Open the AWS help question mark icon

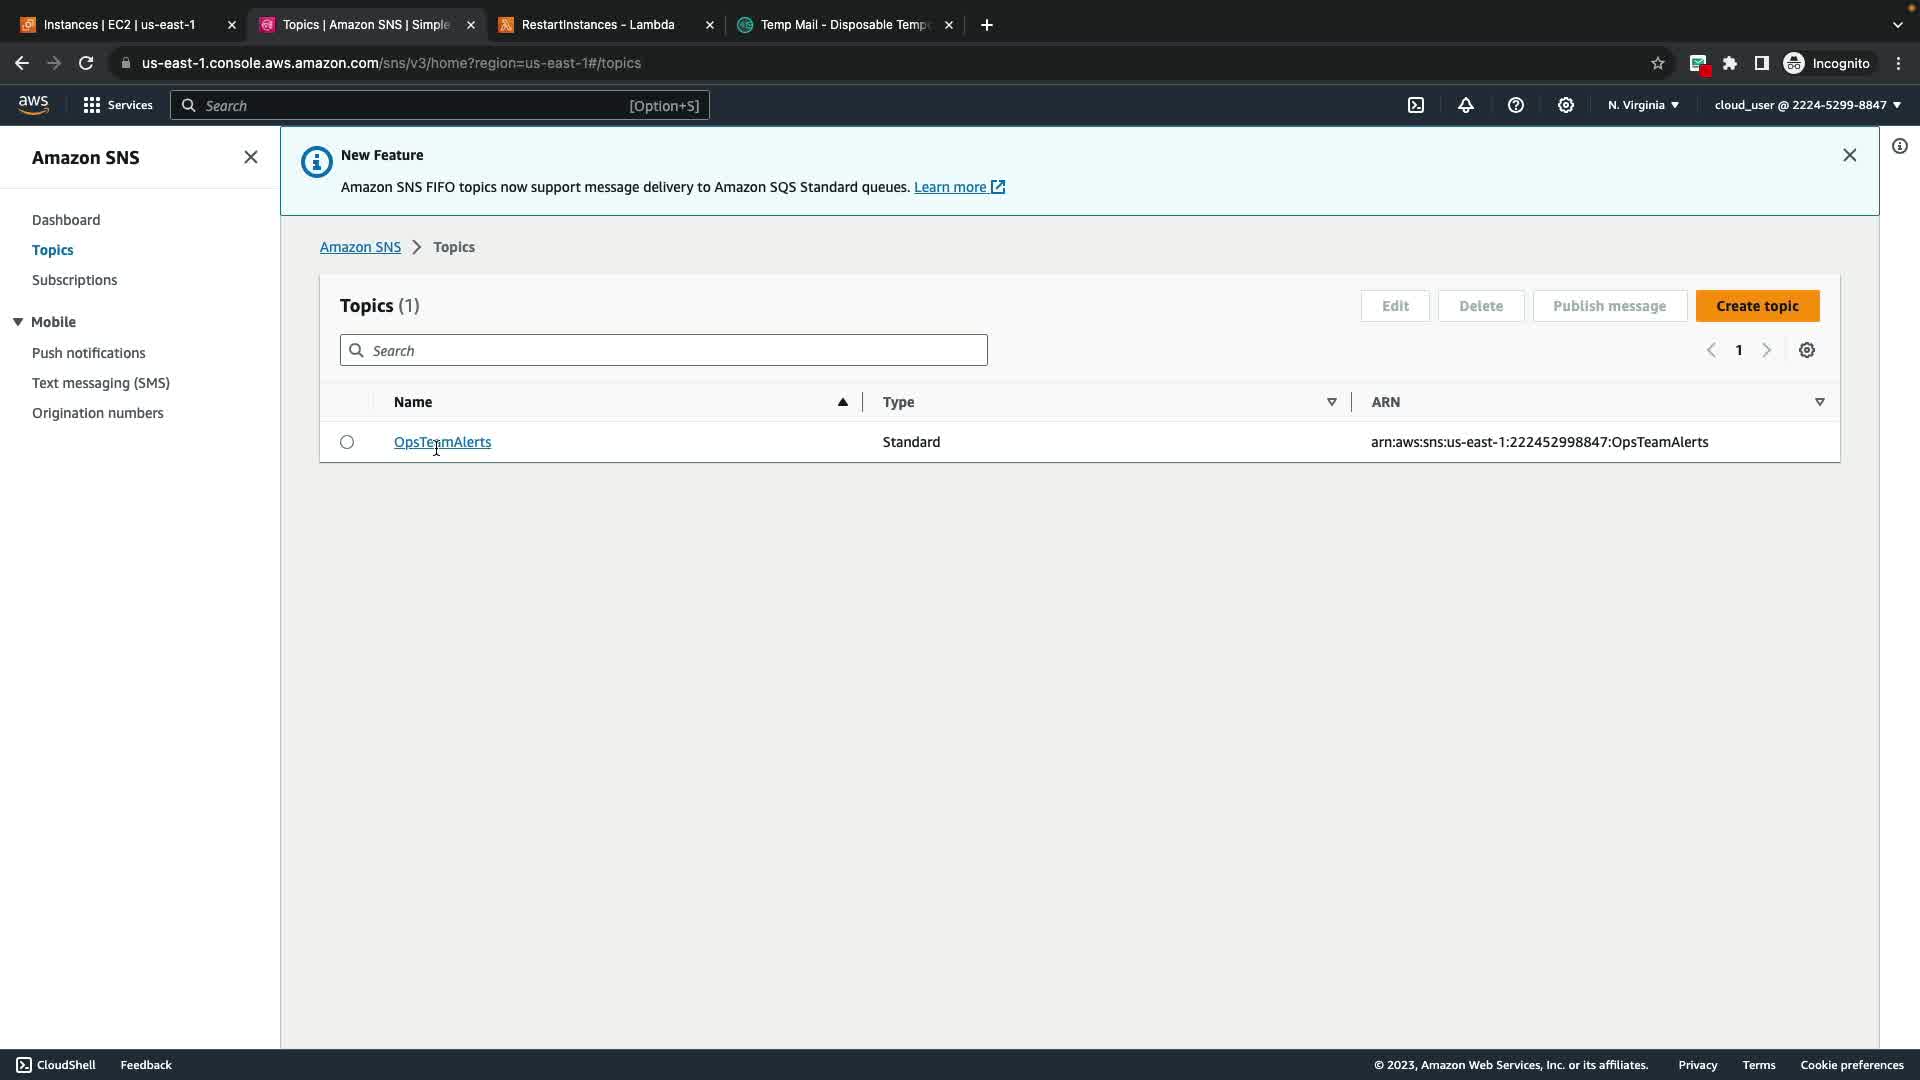tap(1516, 105)
